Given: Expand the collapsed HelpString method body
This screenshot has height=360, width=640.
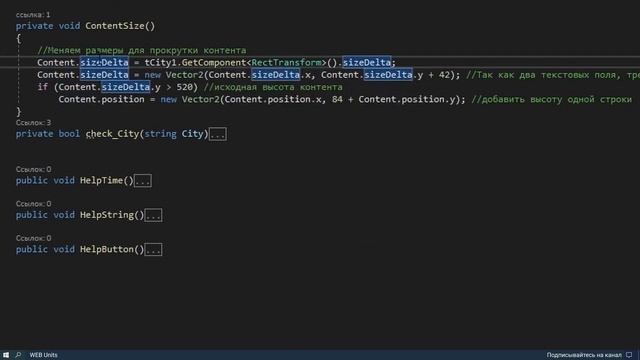Looking at the screenshot, I should pos(153,216).
